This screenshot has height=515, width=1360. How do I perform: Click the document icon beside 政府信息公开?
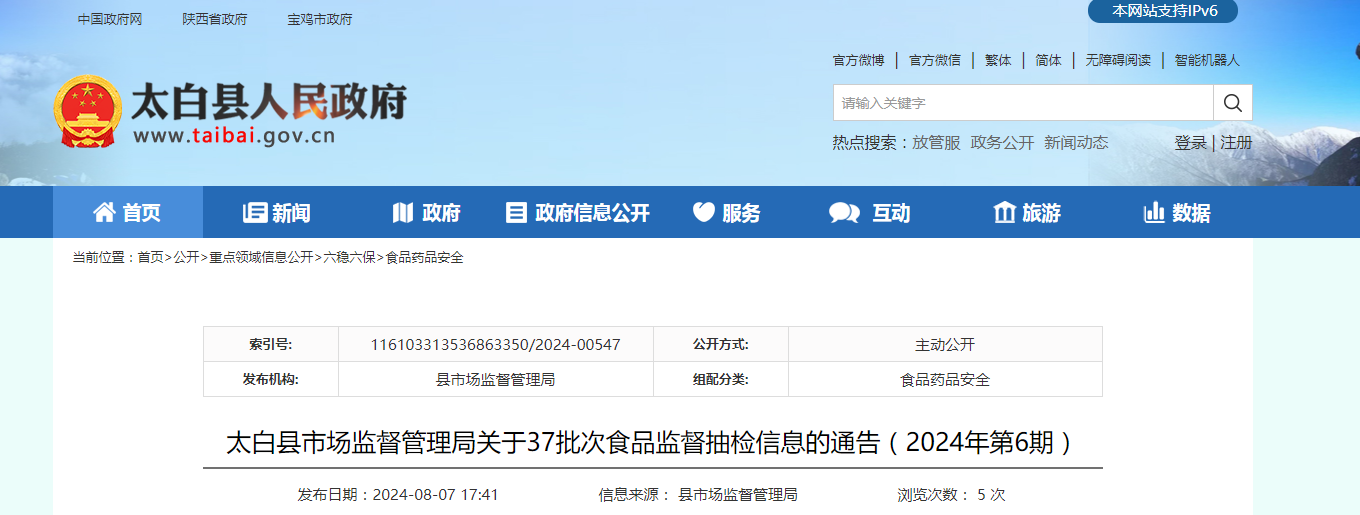coord(516,212)
